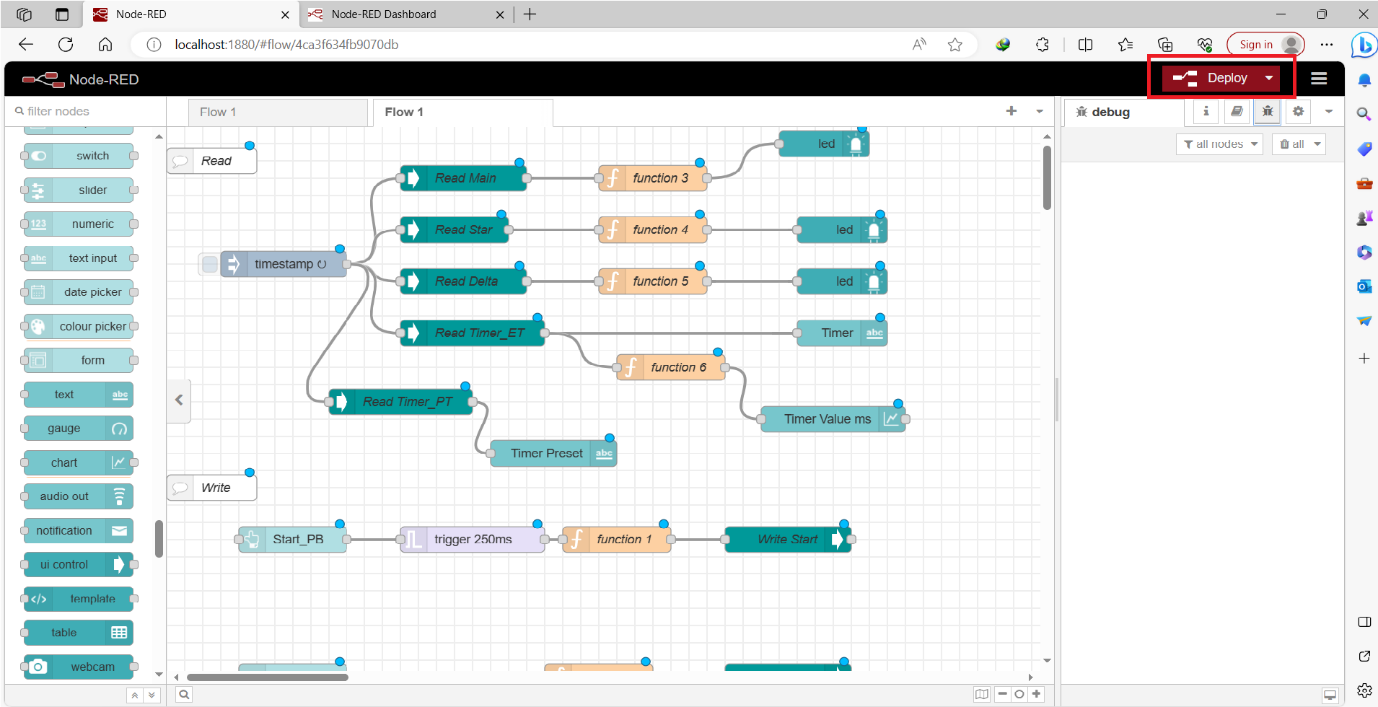Open the Deploy options dropdown arrow

coord(1270,77)
